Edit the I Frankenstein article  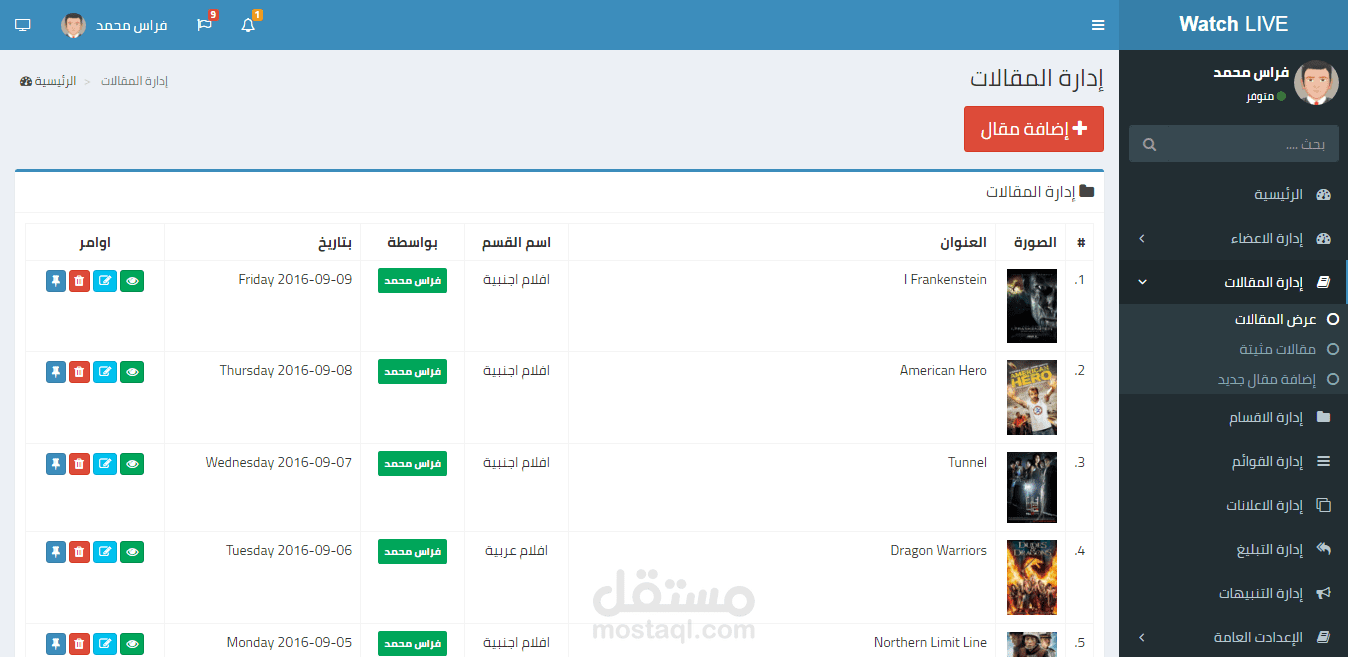[x=105, y=281]
